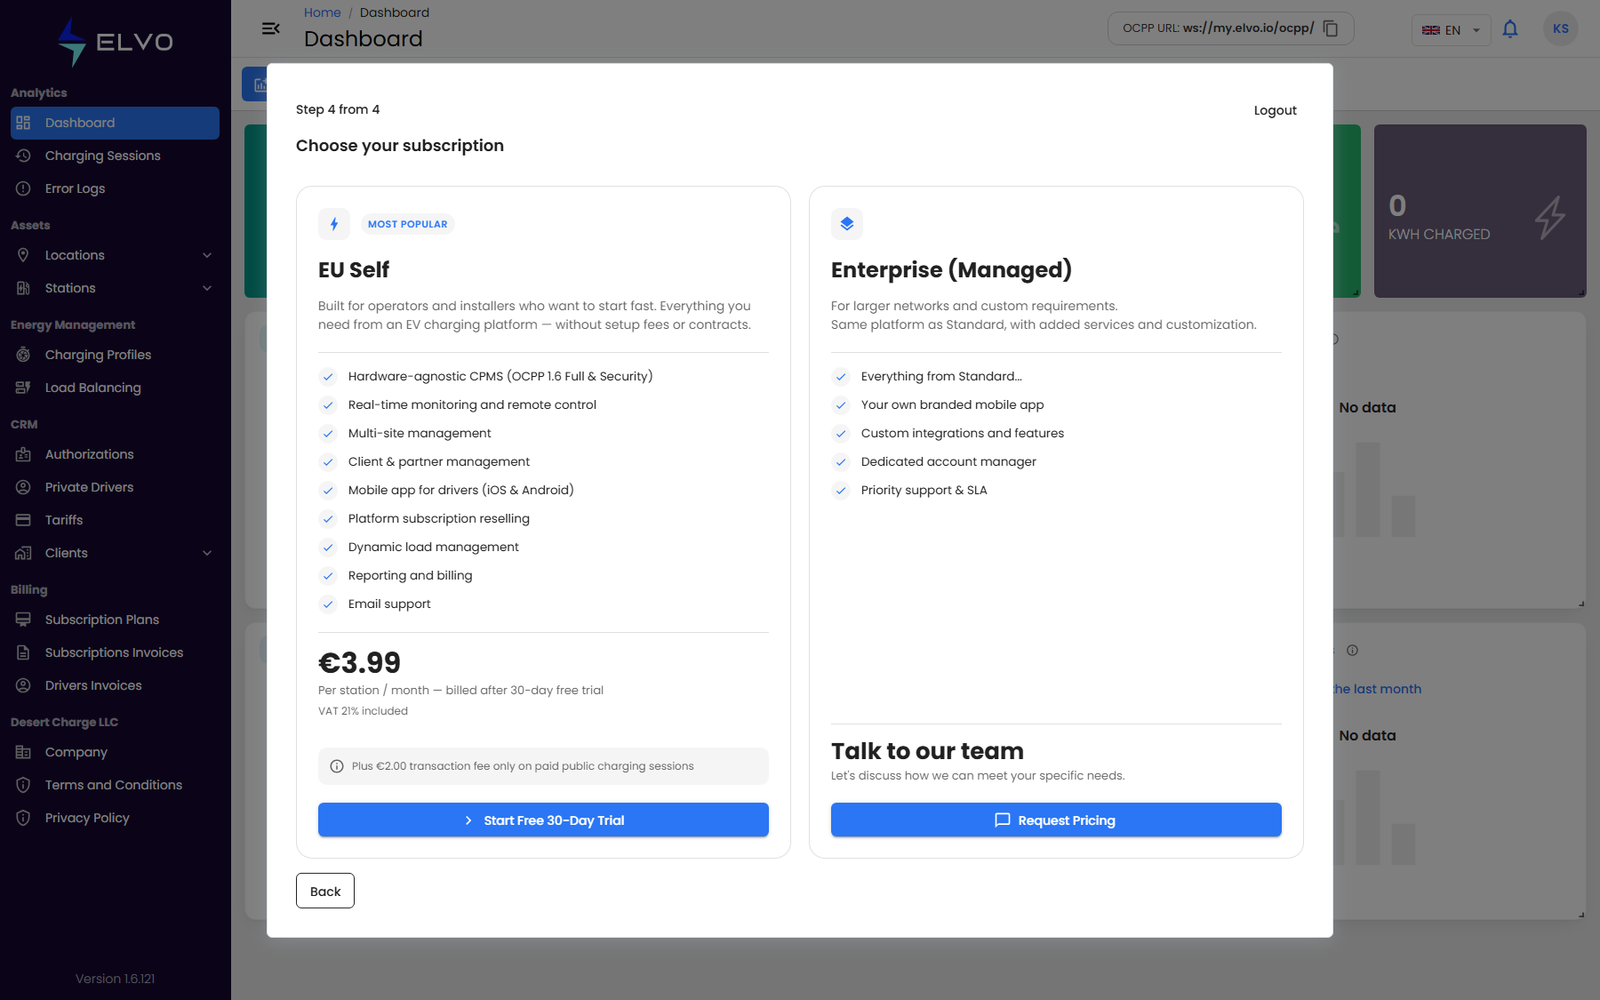This screenshot has width=1600, height=1000.
Task: Click the Load Balancing icon
Action: tap(23, 388)
